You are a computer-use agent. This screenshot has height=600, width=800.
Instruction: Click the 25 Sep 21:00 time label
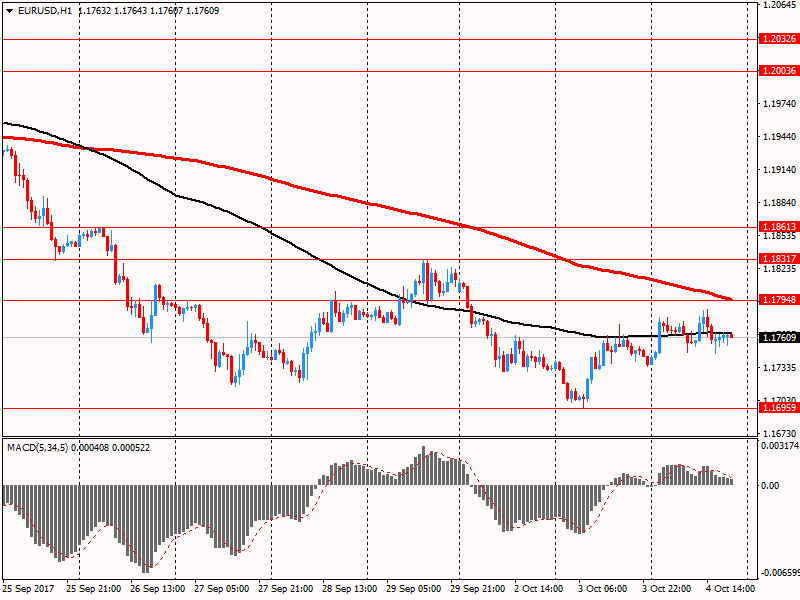coord(93,589)
